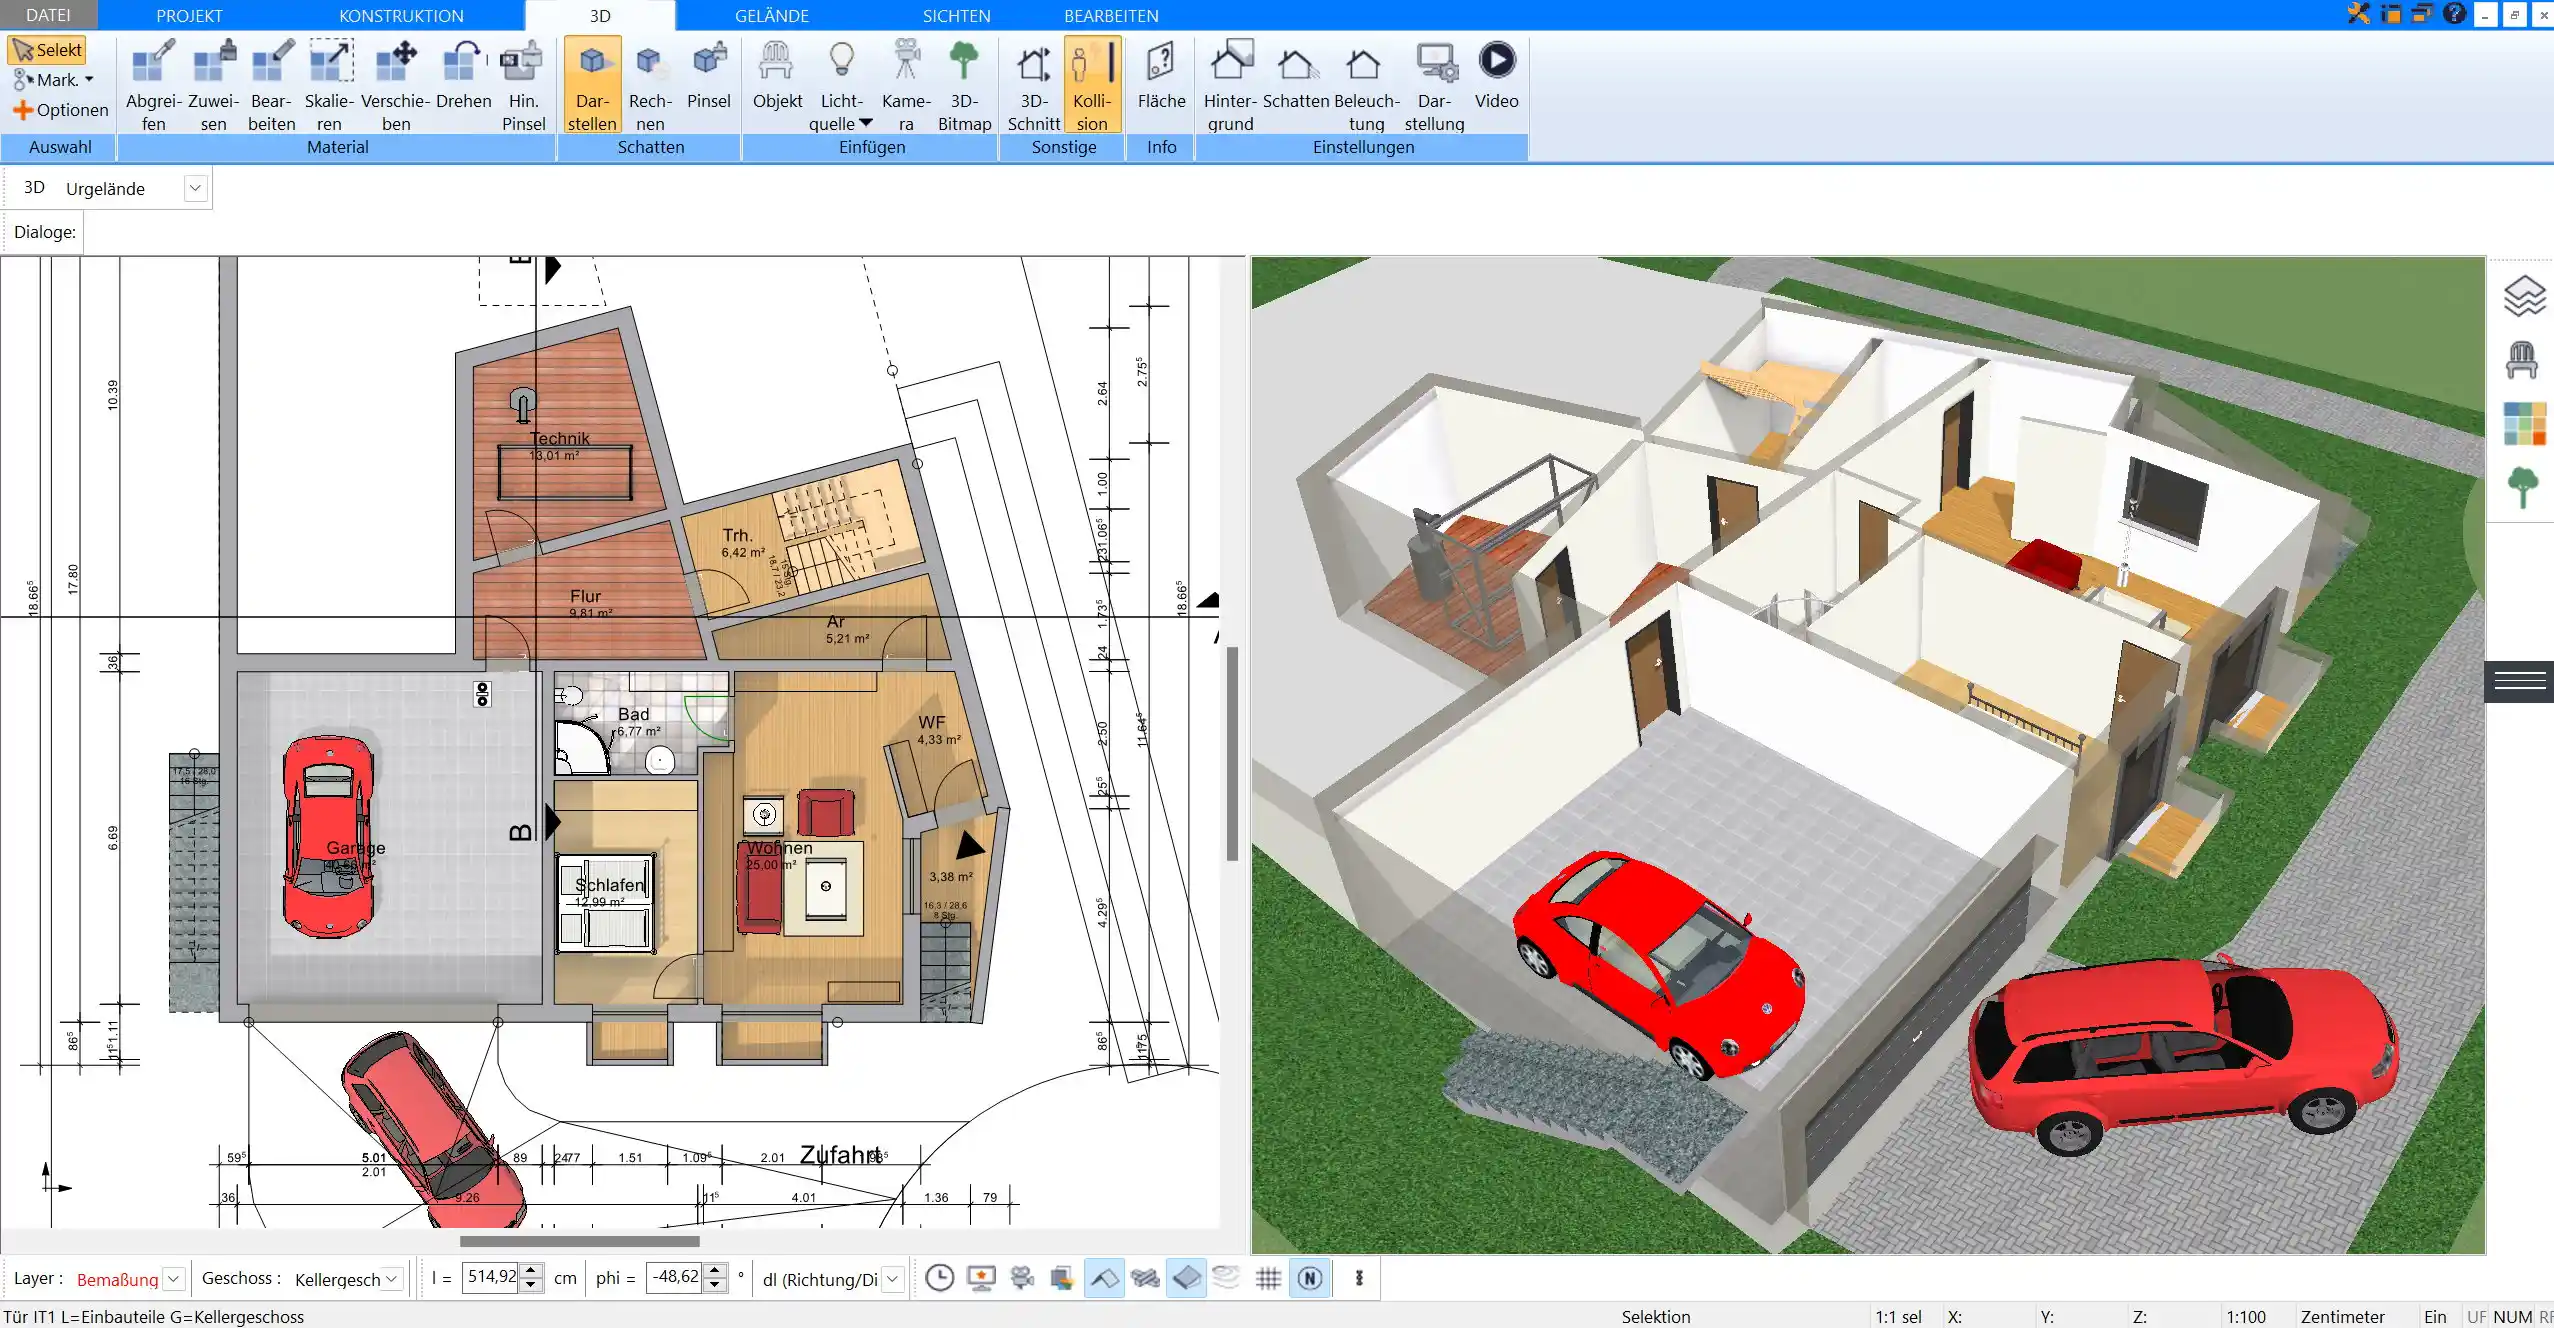Open the dl (Richtung/Di dropdown
This screenshot has height=1328, width=2554.
(893, 1279)
